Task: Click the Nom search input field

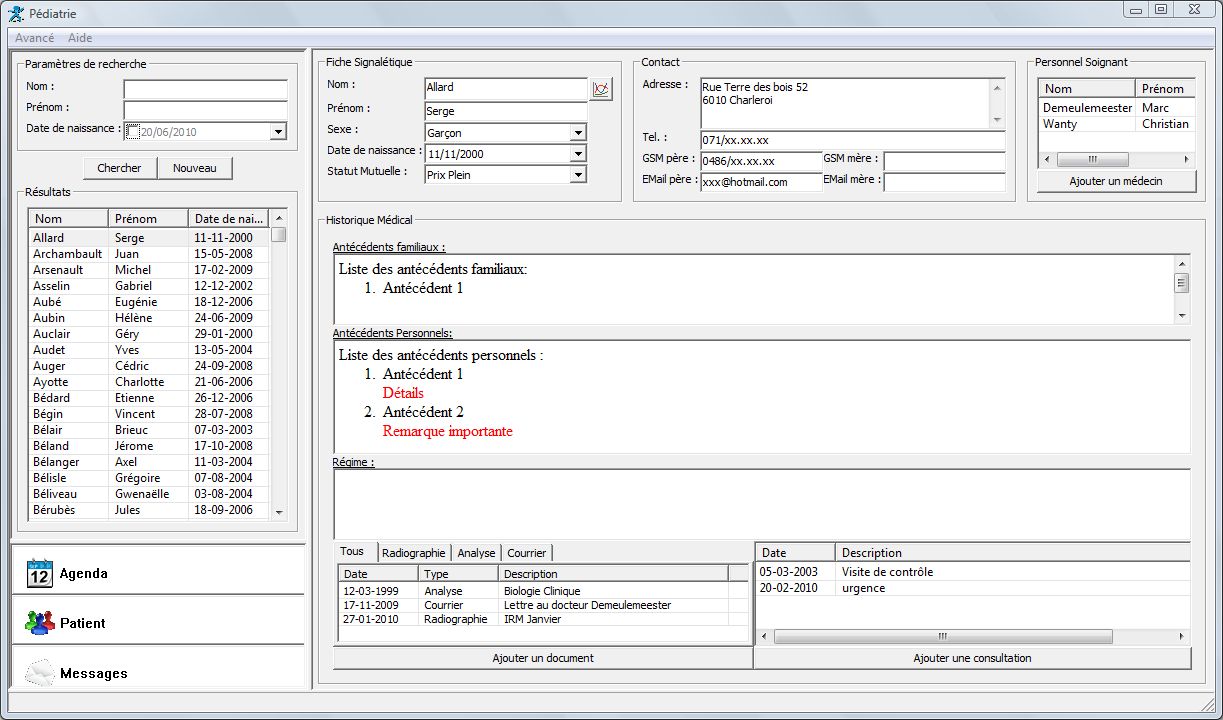Action: pos(205,89)
